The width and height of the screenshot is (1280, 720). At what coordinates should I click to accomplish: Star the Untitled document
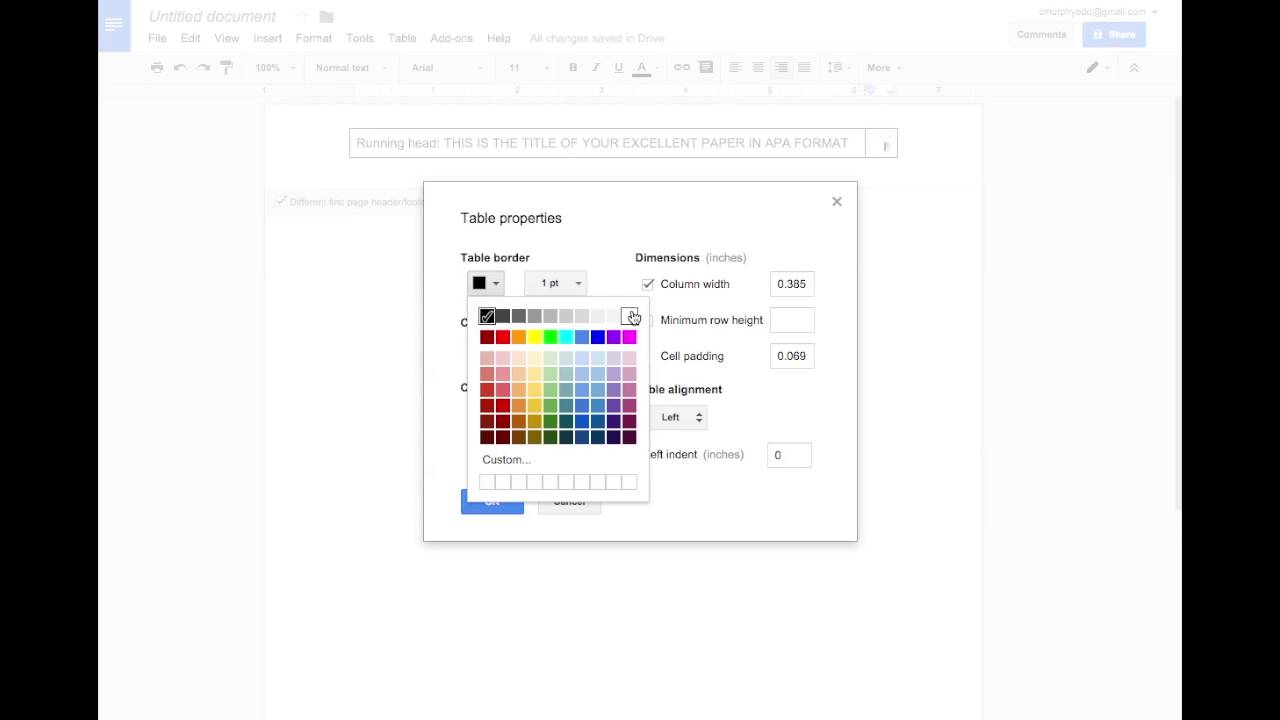(302, 17)
